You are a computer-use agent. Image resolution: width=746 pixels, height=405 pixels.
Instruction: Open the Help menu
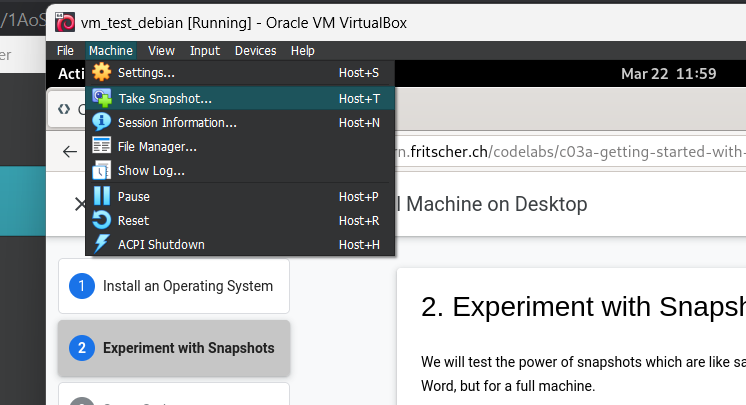(x=302, y=51)
